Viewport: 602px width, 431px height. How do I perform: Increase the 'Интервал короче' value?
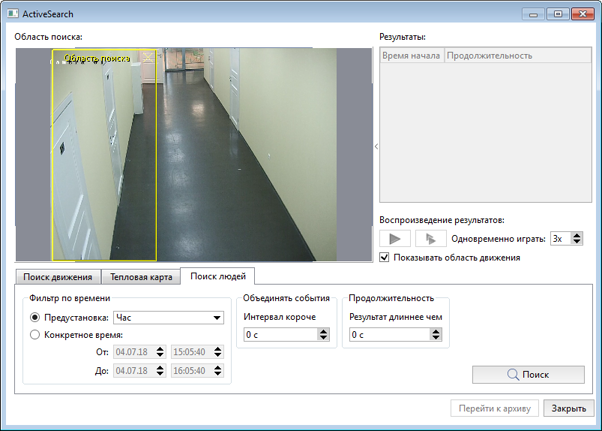pyautogui.click(x=323, y=331)
